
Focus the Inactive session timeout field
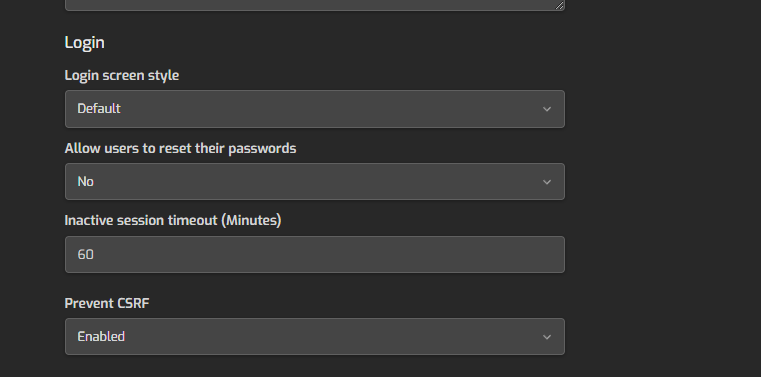click(x=314, y=254)
